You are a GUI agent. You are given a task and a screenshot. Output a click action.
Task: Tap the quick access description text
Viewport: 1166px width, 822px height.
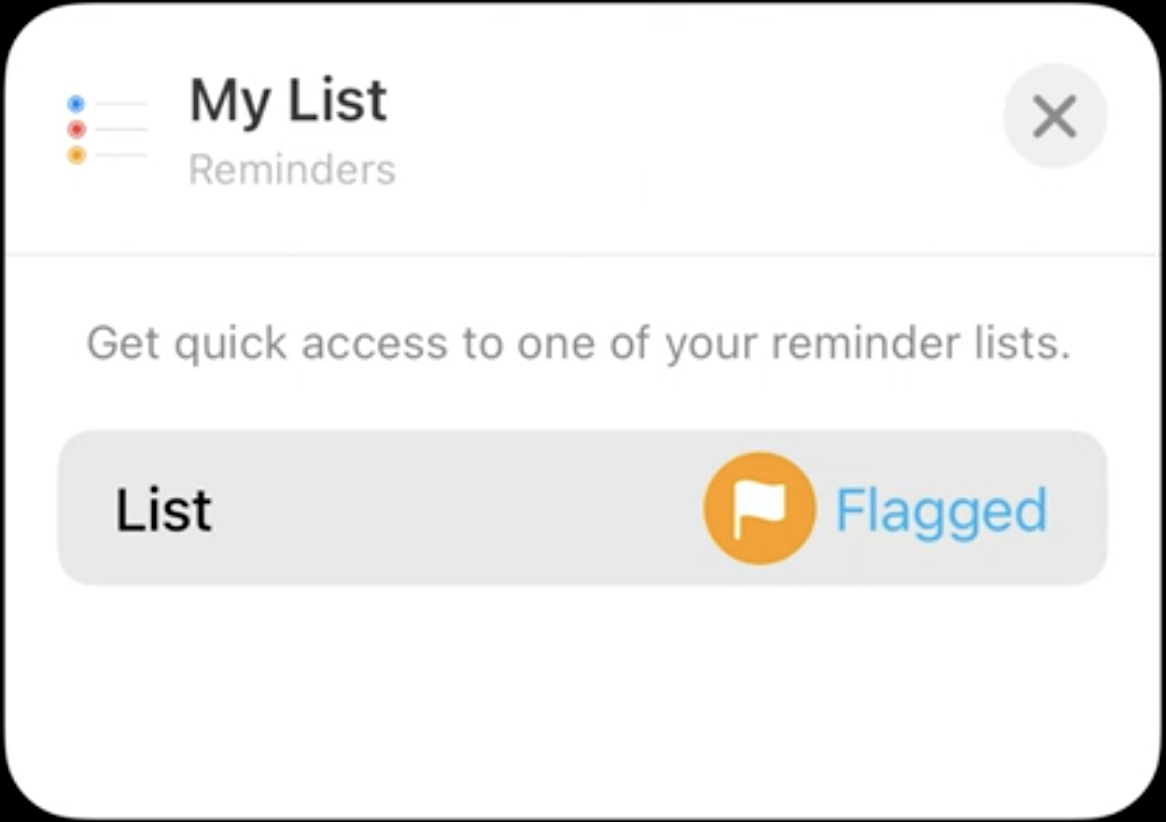579,344
